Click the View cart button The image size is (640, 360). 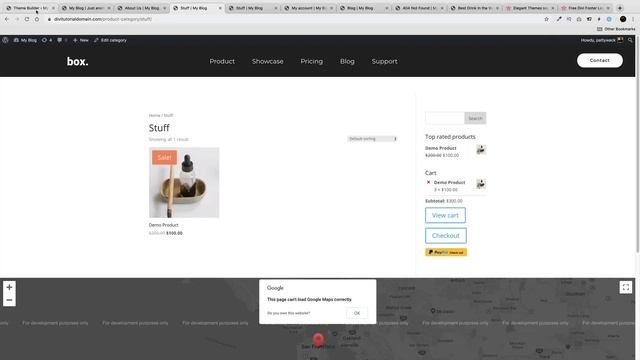click(x=445, y=215)
